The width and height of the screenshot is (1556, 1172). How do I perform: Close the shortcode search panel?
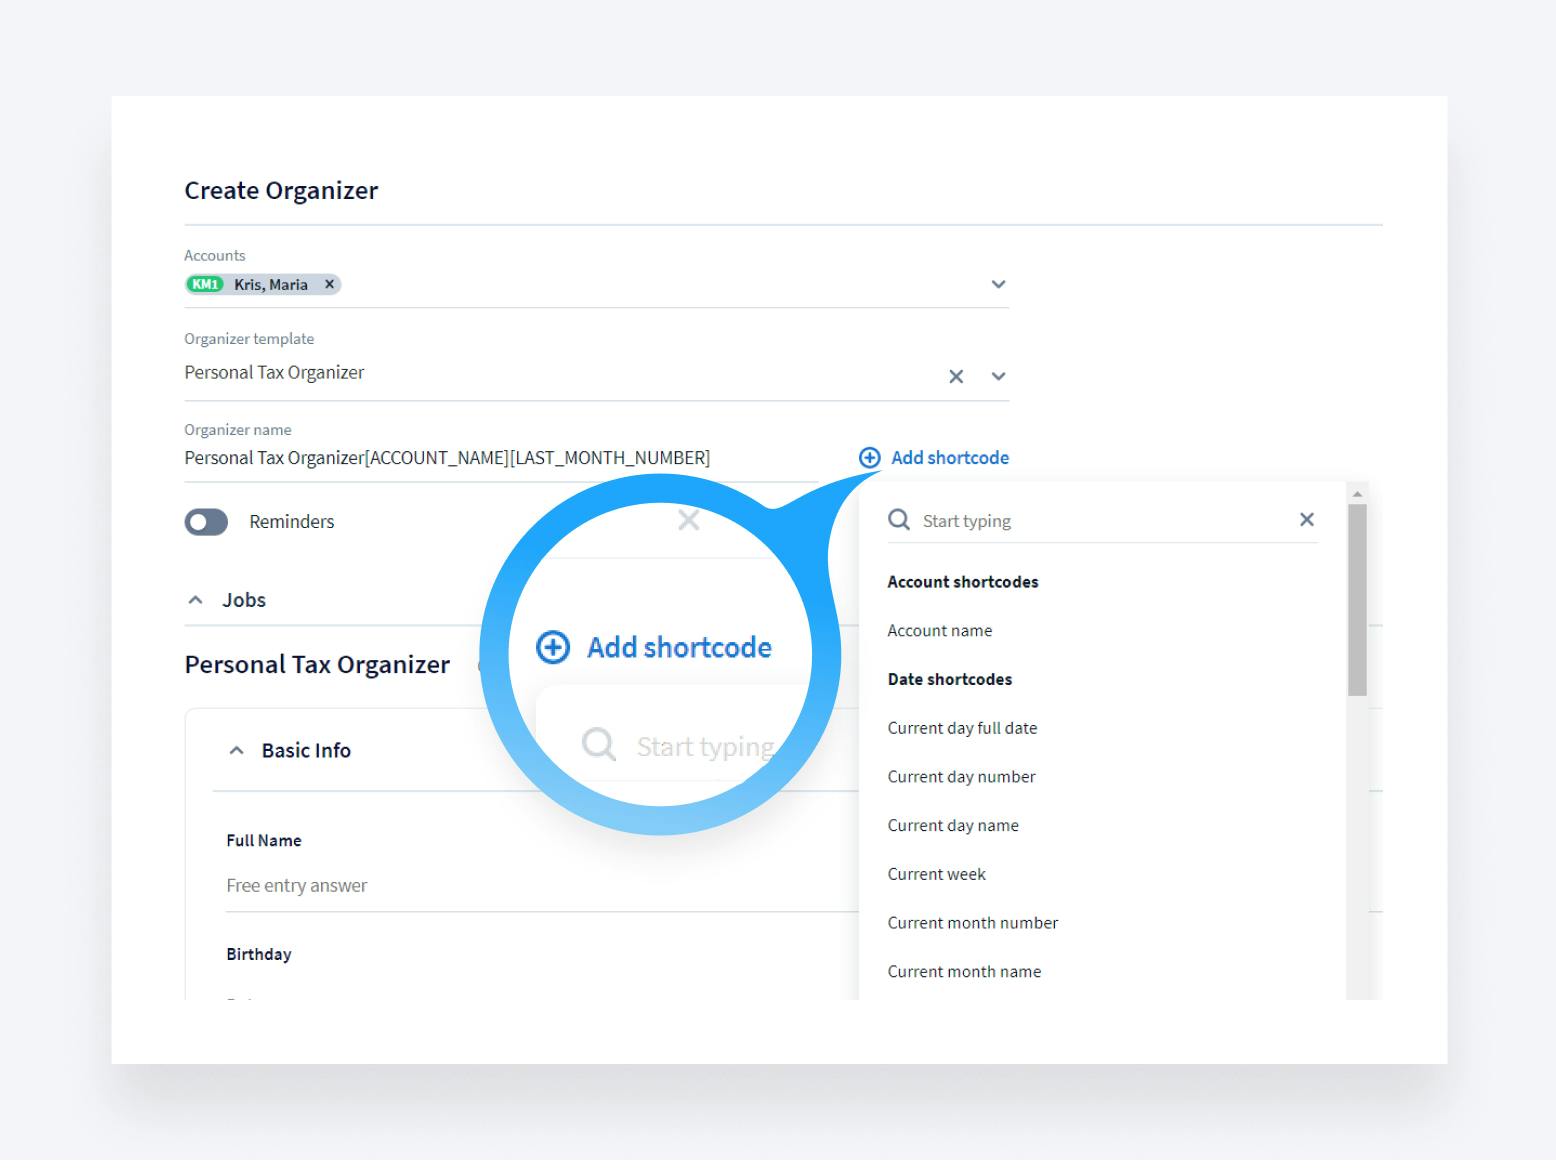point(1306,519)
